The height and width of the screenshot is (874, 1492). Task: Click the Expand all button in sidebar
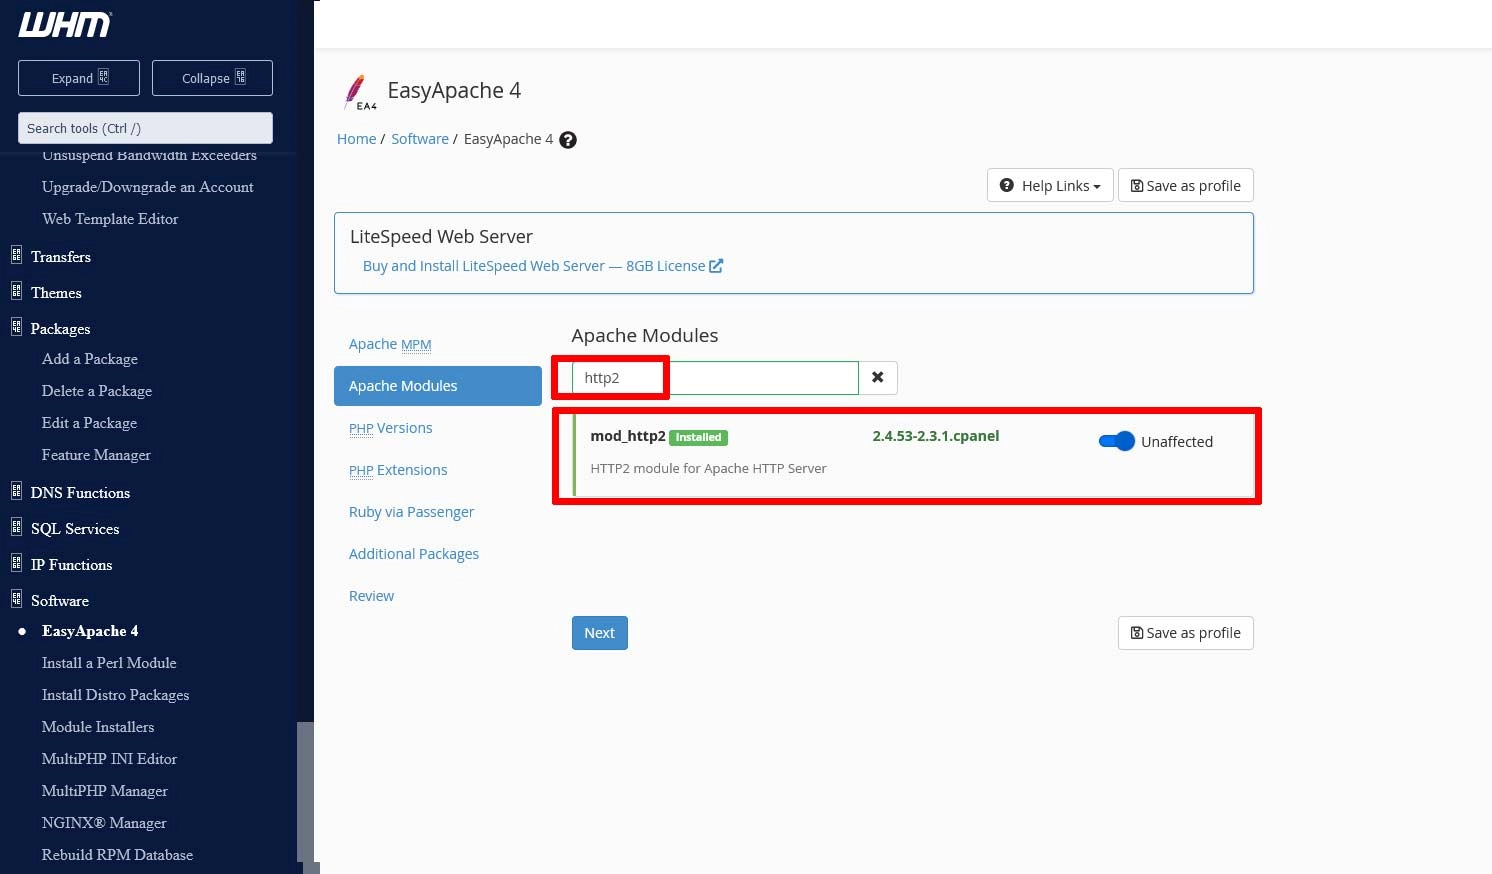79,78
